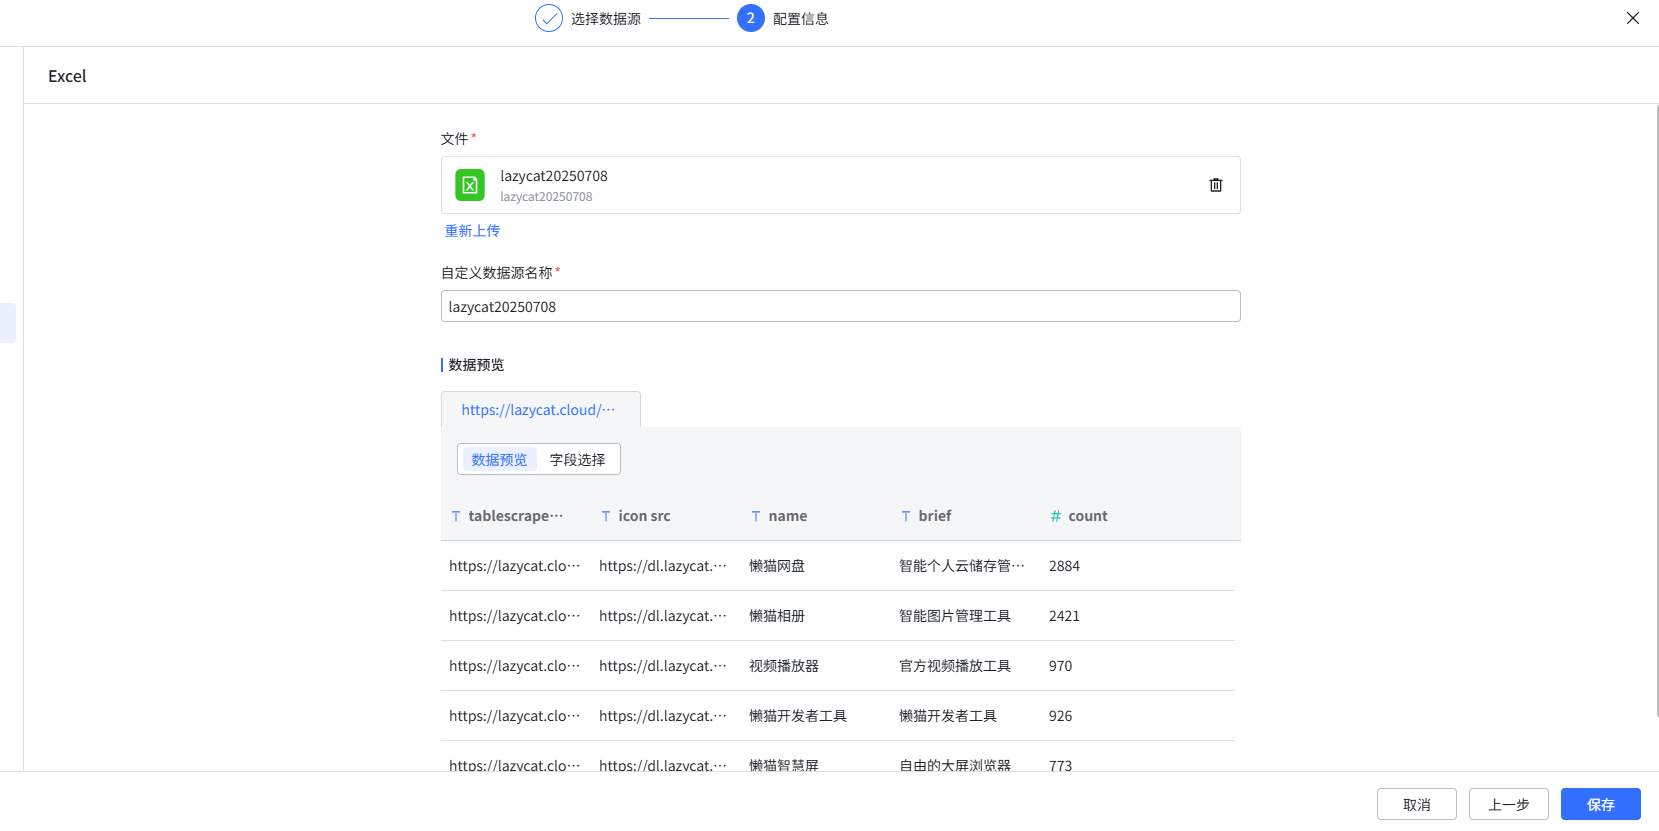Click the text type icon of name column
The width and height of the screenshot is (1659, 831).
coord(756,516)
